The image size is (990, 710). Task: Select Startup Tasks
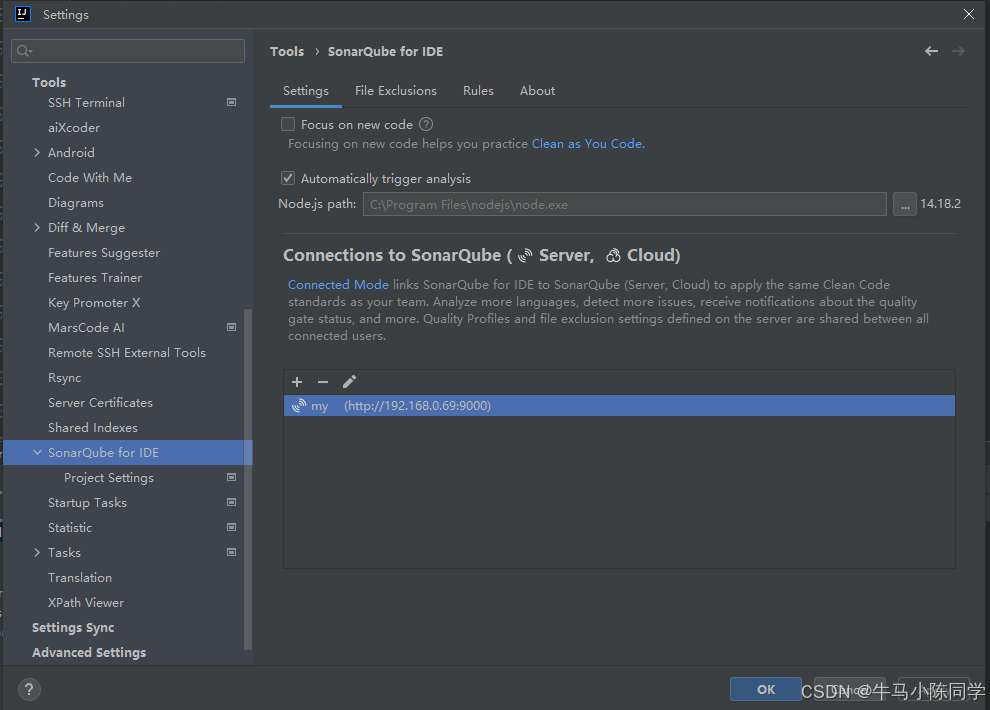87,503
